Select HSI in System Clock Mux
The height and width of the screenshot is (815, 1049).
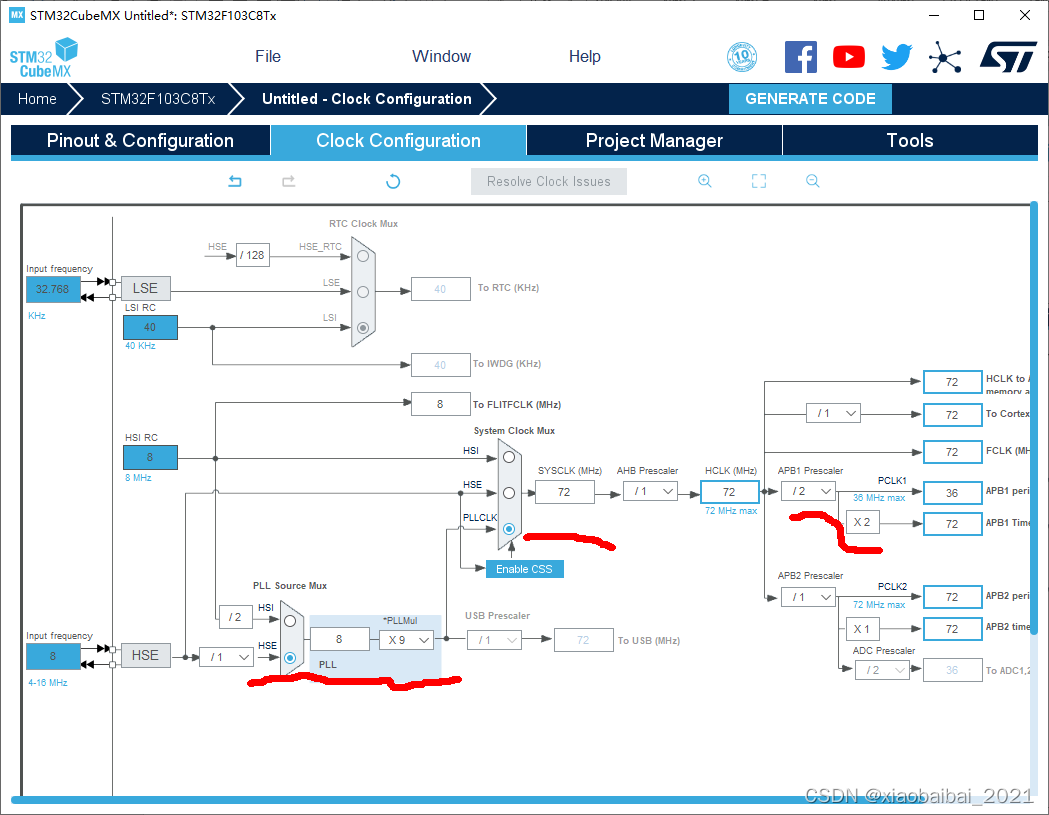[x=509, y=457]
